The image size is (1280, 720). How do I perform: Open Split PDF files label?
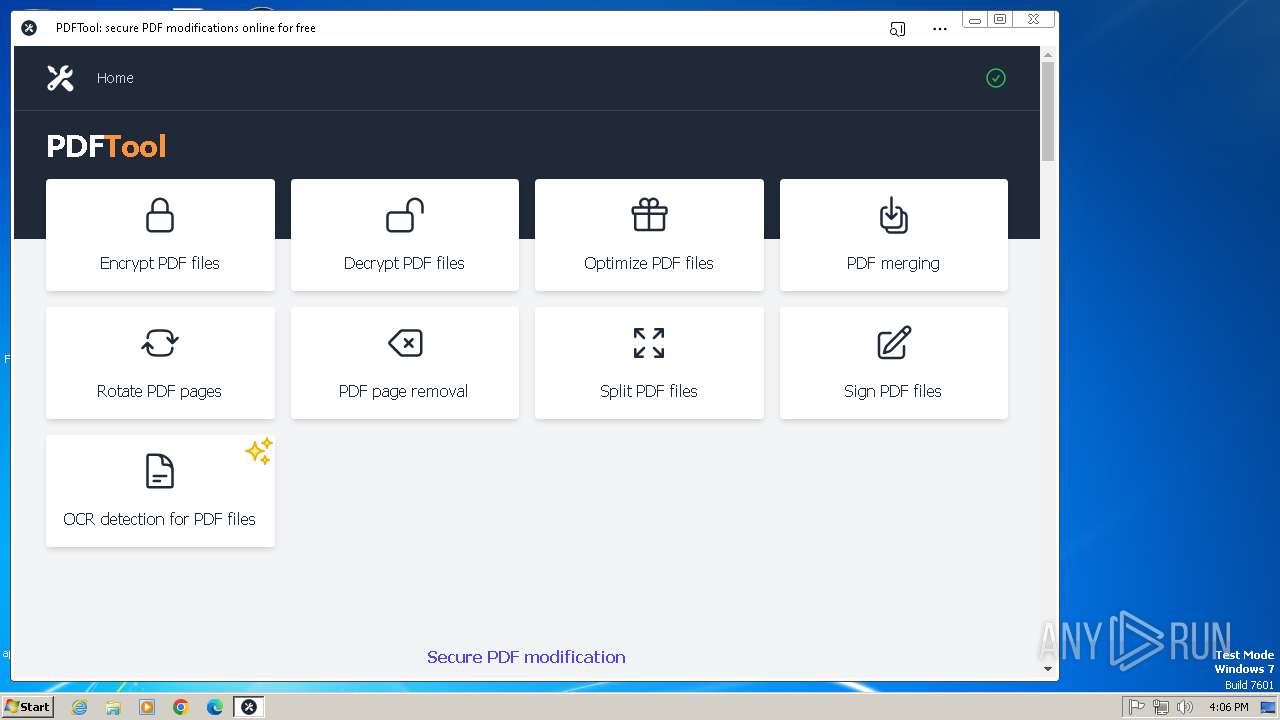649,391
